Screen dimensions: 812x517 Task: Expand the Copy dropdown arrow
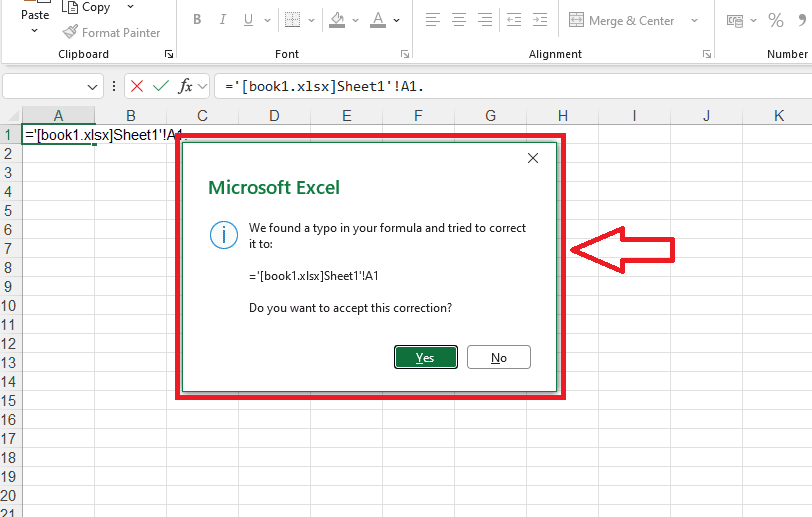tap(130, 7)
